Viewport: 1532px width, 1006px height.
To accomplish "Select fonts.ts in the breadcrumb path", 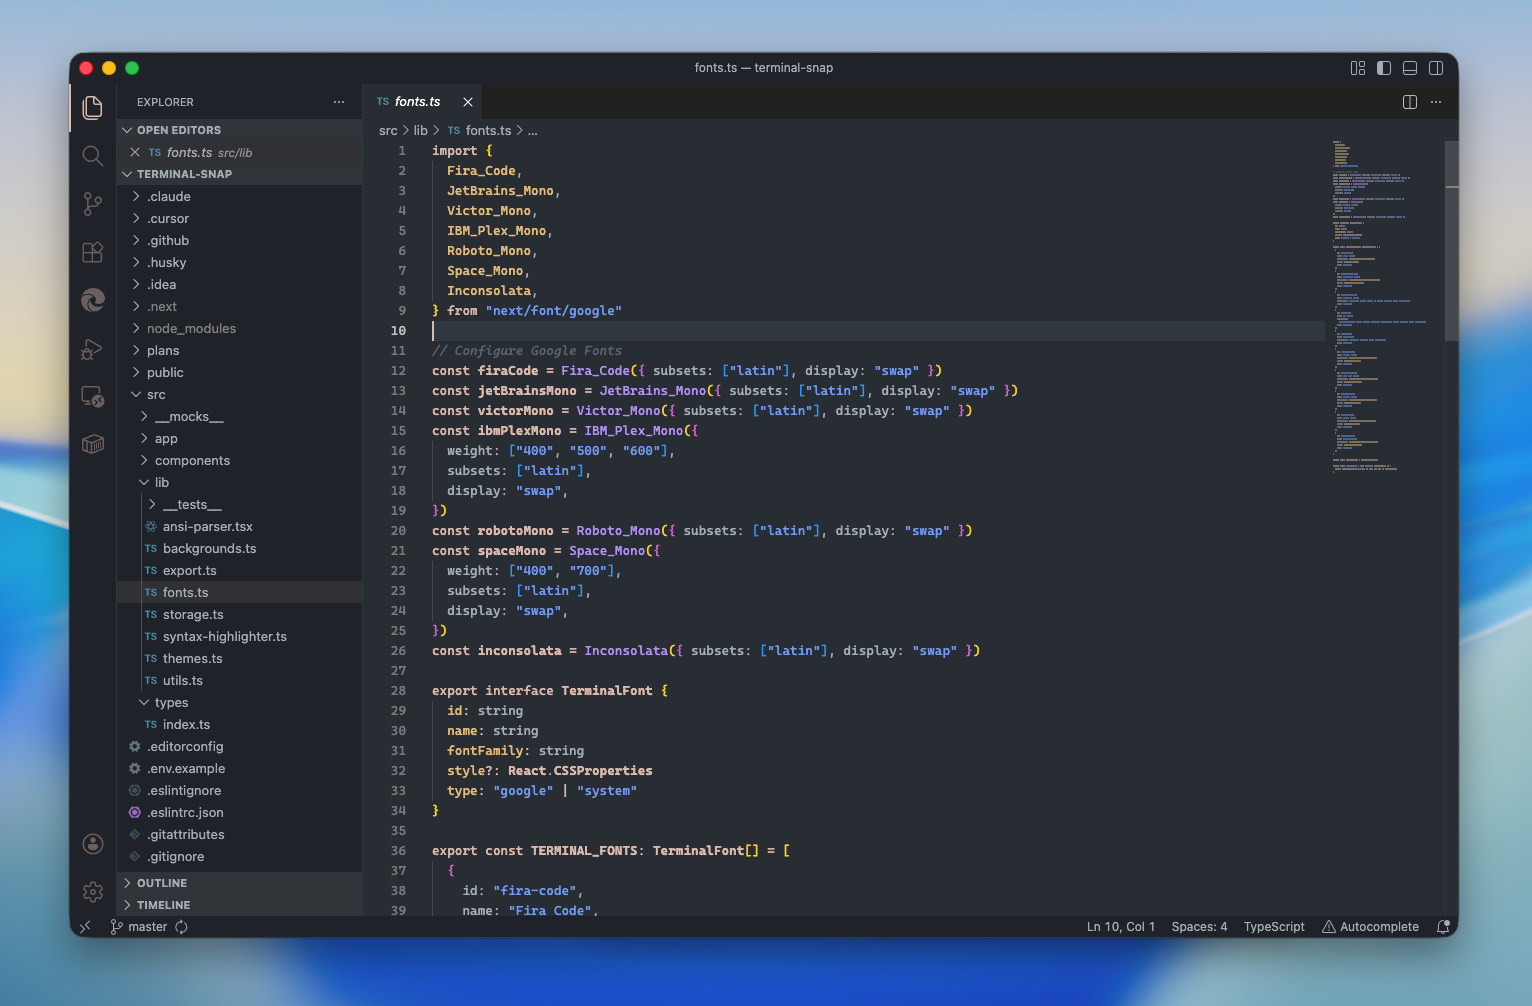I will [x=488, y=131].
